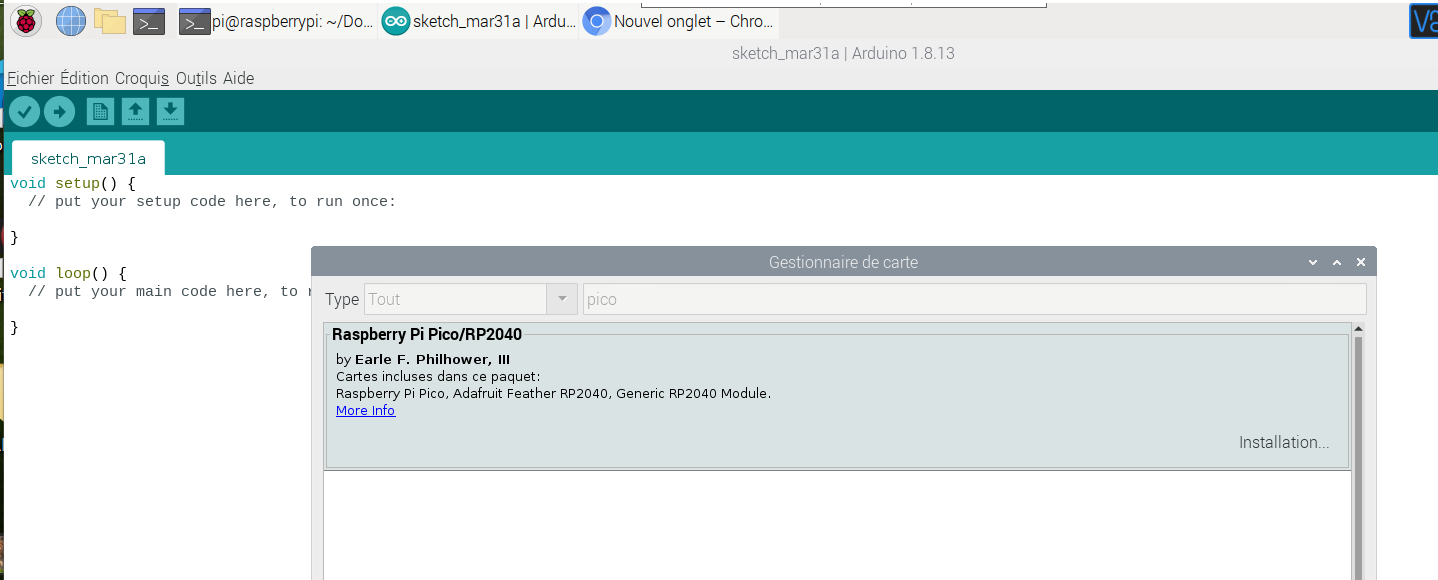
Task: Click the 'Cartes incluses dans ce paquet' line
Action: (x=438, y=377)
